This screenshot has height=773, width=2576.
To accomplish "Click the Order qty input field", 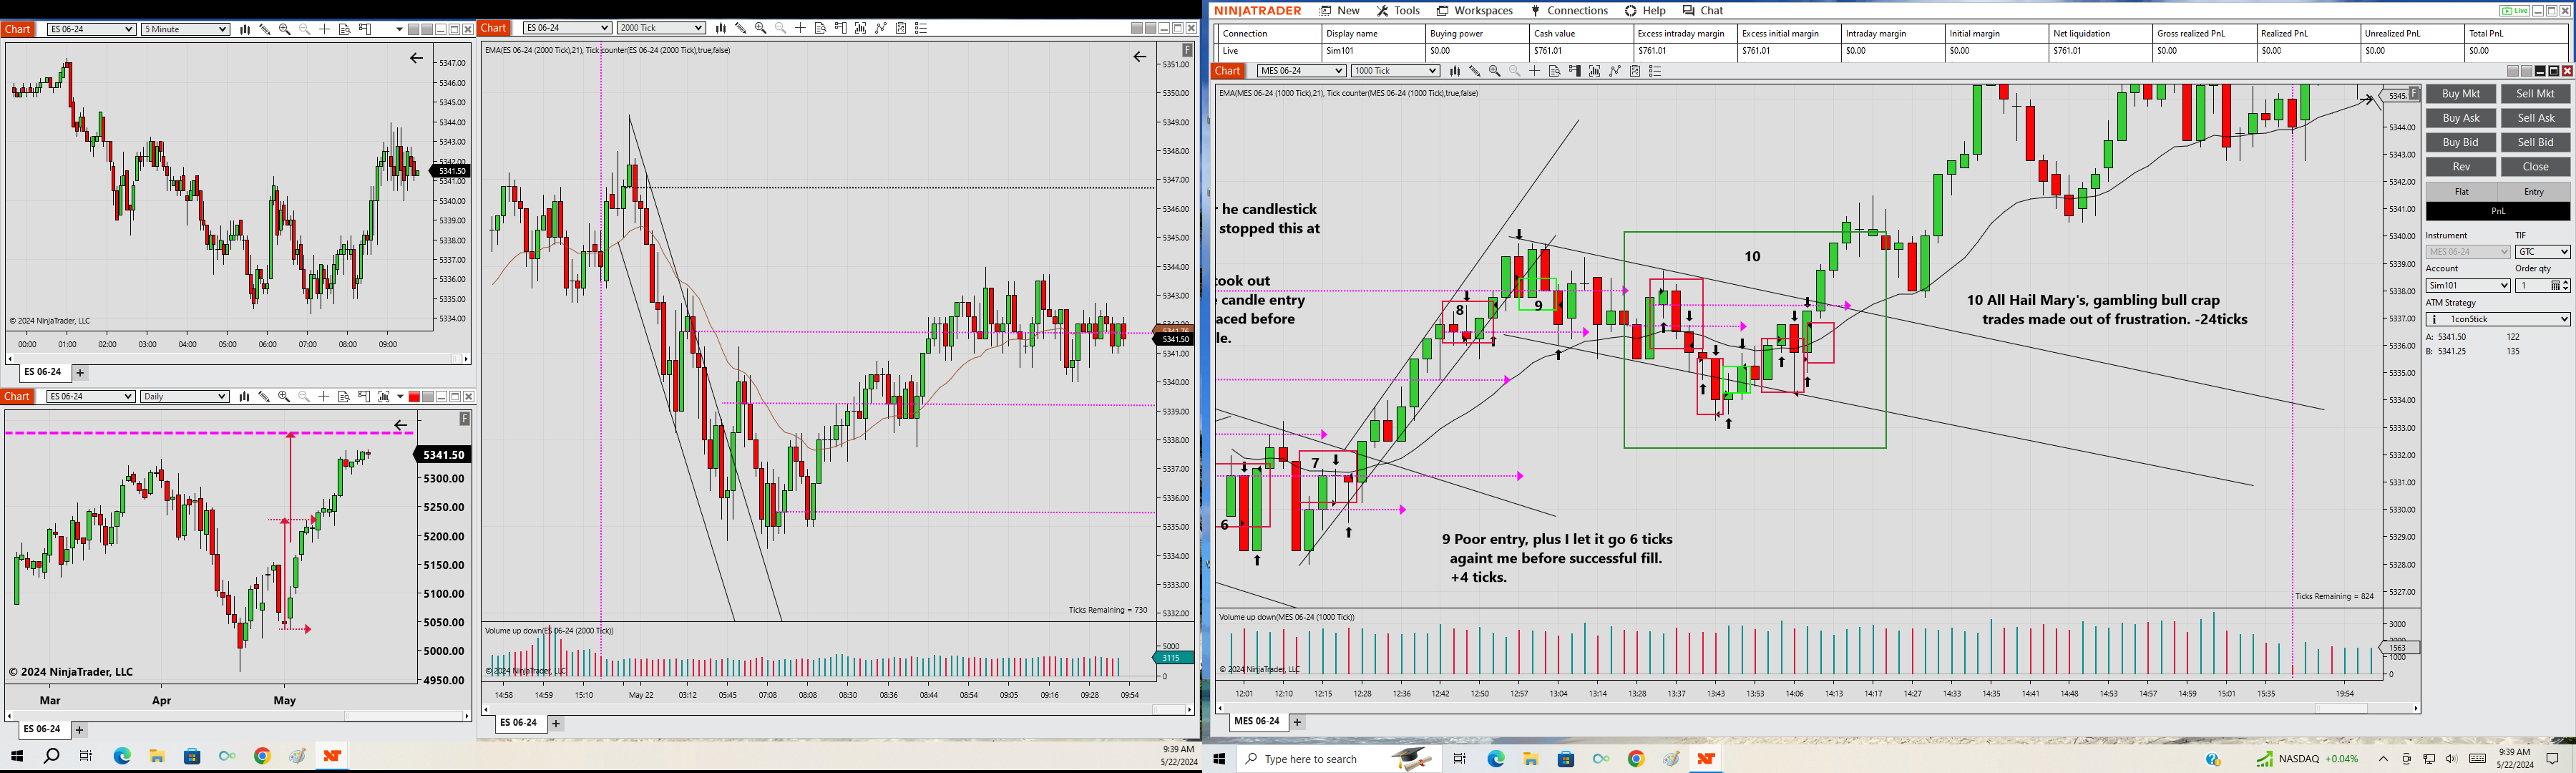I will [x=2533, y=286].
